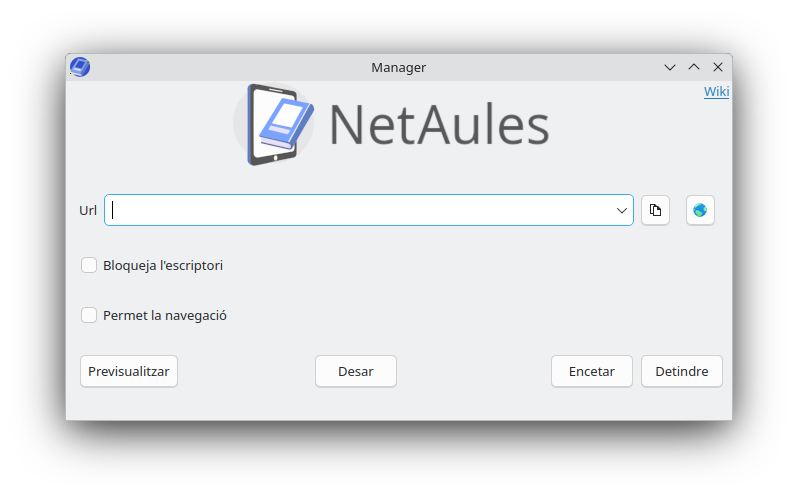The width and height of the screenshot is (798, 498).
Task: Expand the Url dropdown arrow
Action: pyautogui.click(x=622, y=210)
